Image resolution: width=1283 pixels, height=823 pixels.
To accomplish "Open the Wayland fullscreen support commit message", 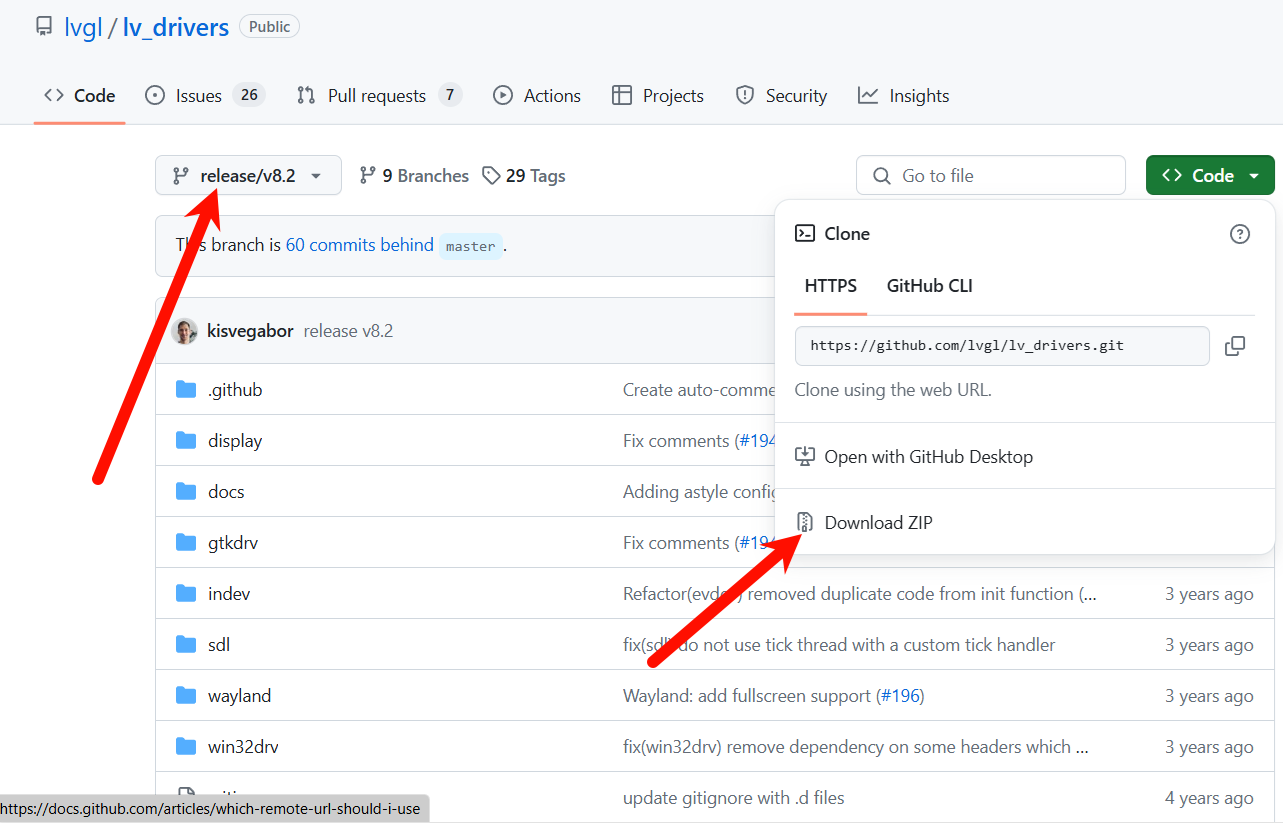I will coord(747,696).
